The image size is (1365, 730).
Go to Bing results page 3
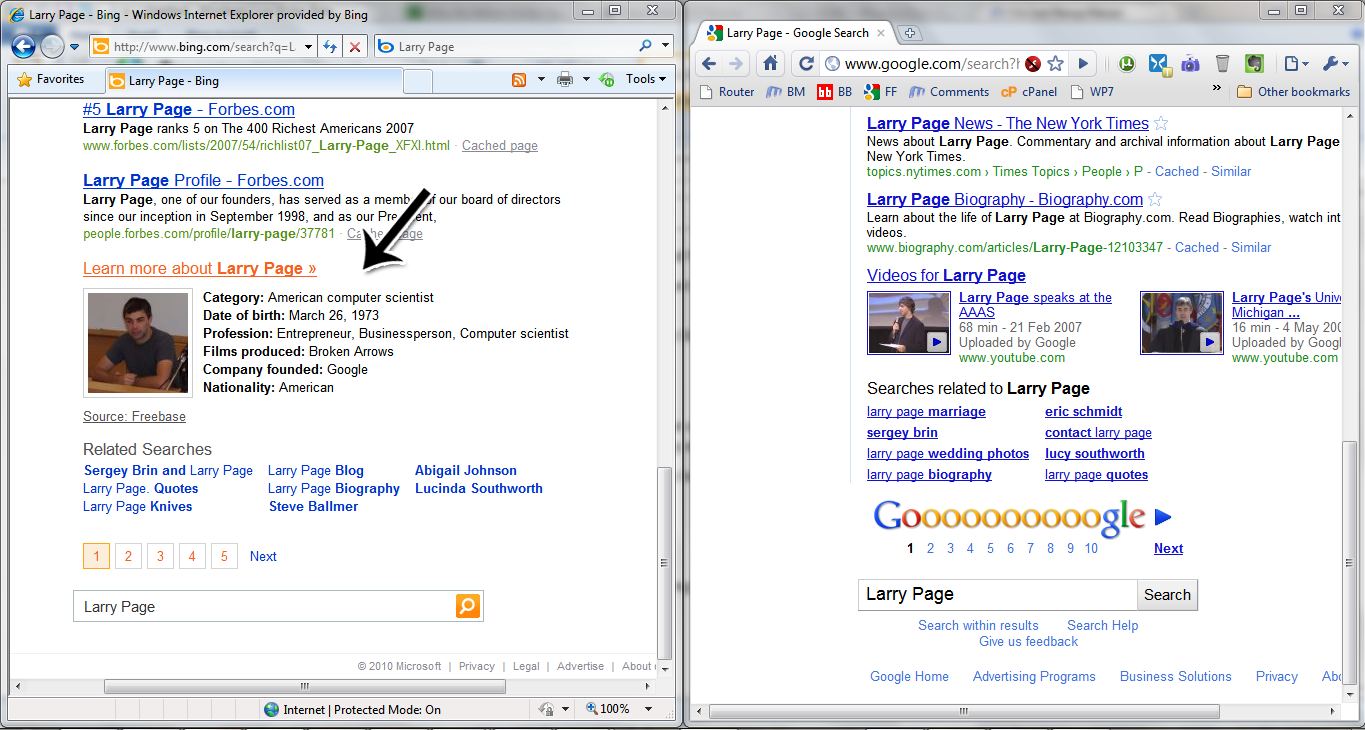[x=160, y=556]
